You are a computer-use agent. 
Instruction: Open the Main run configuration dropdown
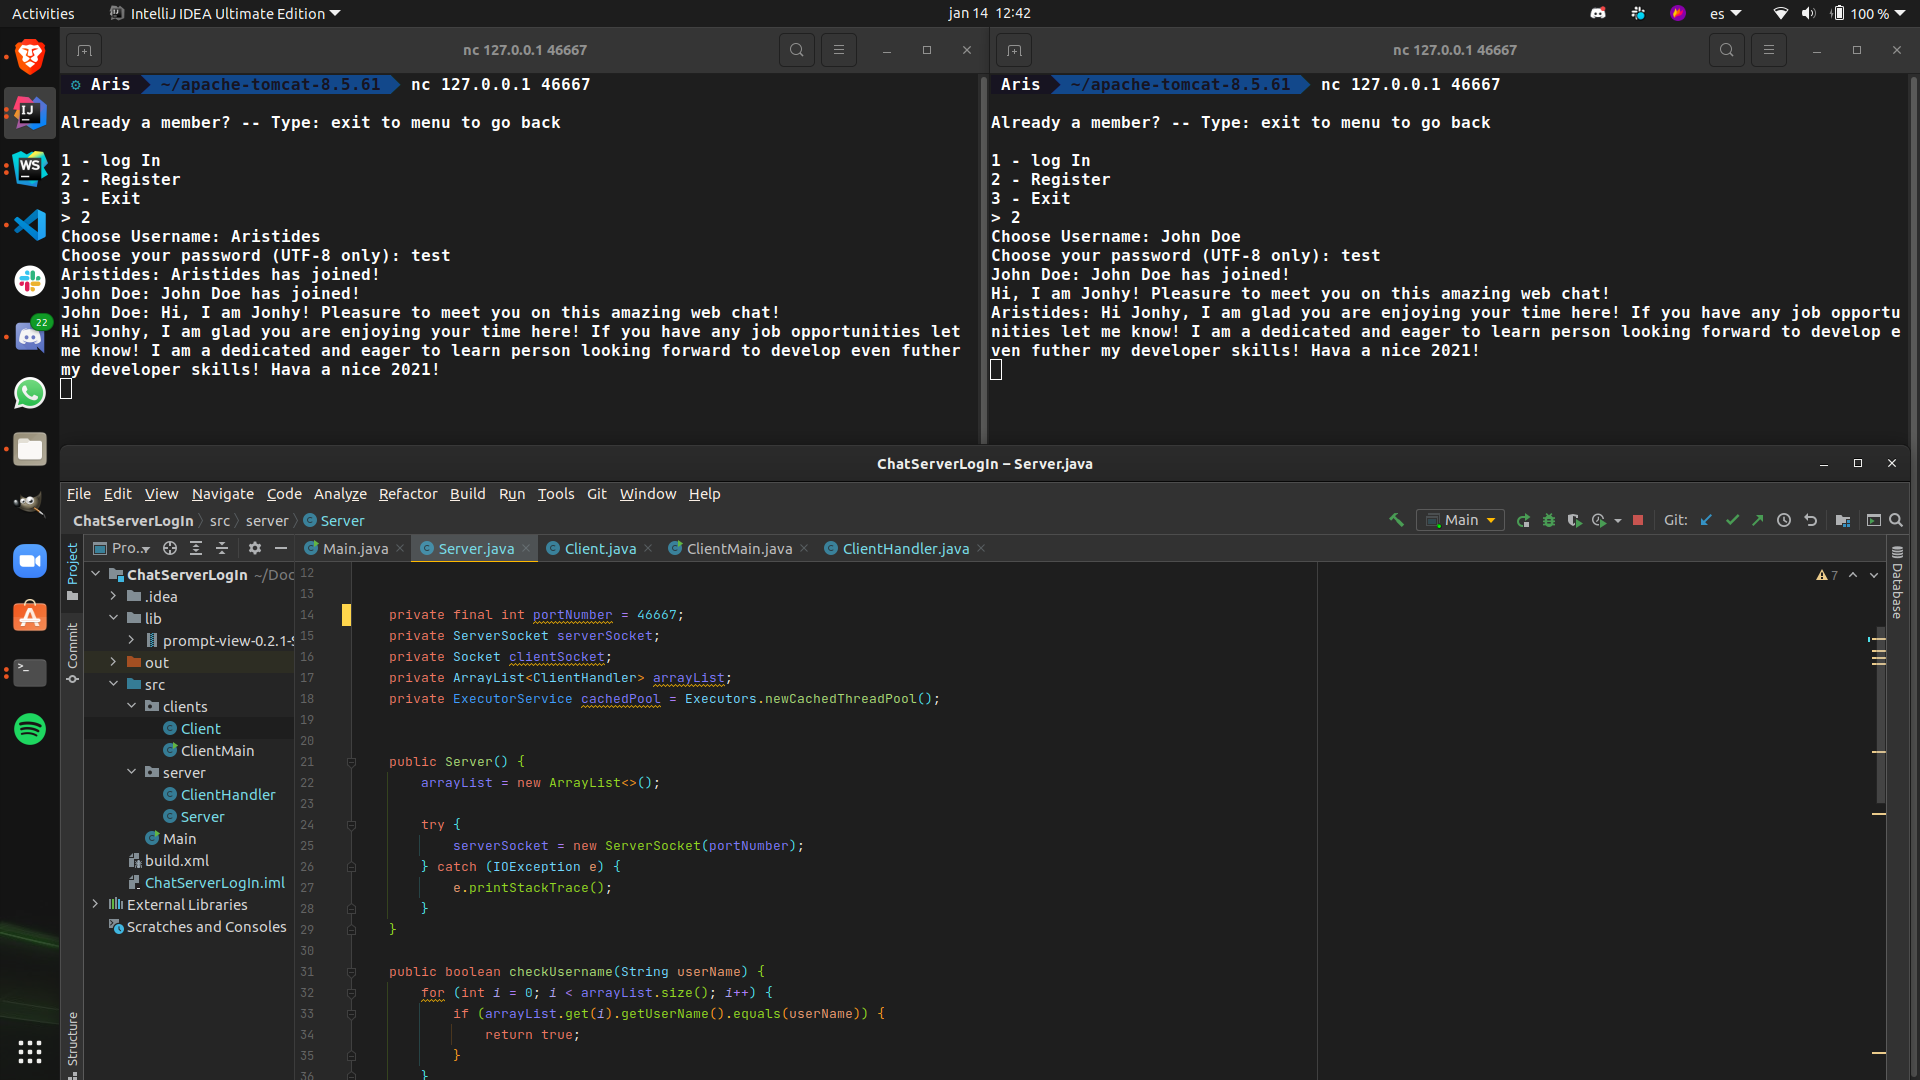[1460, 520]
